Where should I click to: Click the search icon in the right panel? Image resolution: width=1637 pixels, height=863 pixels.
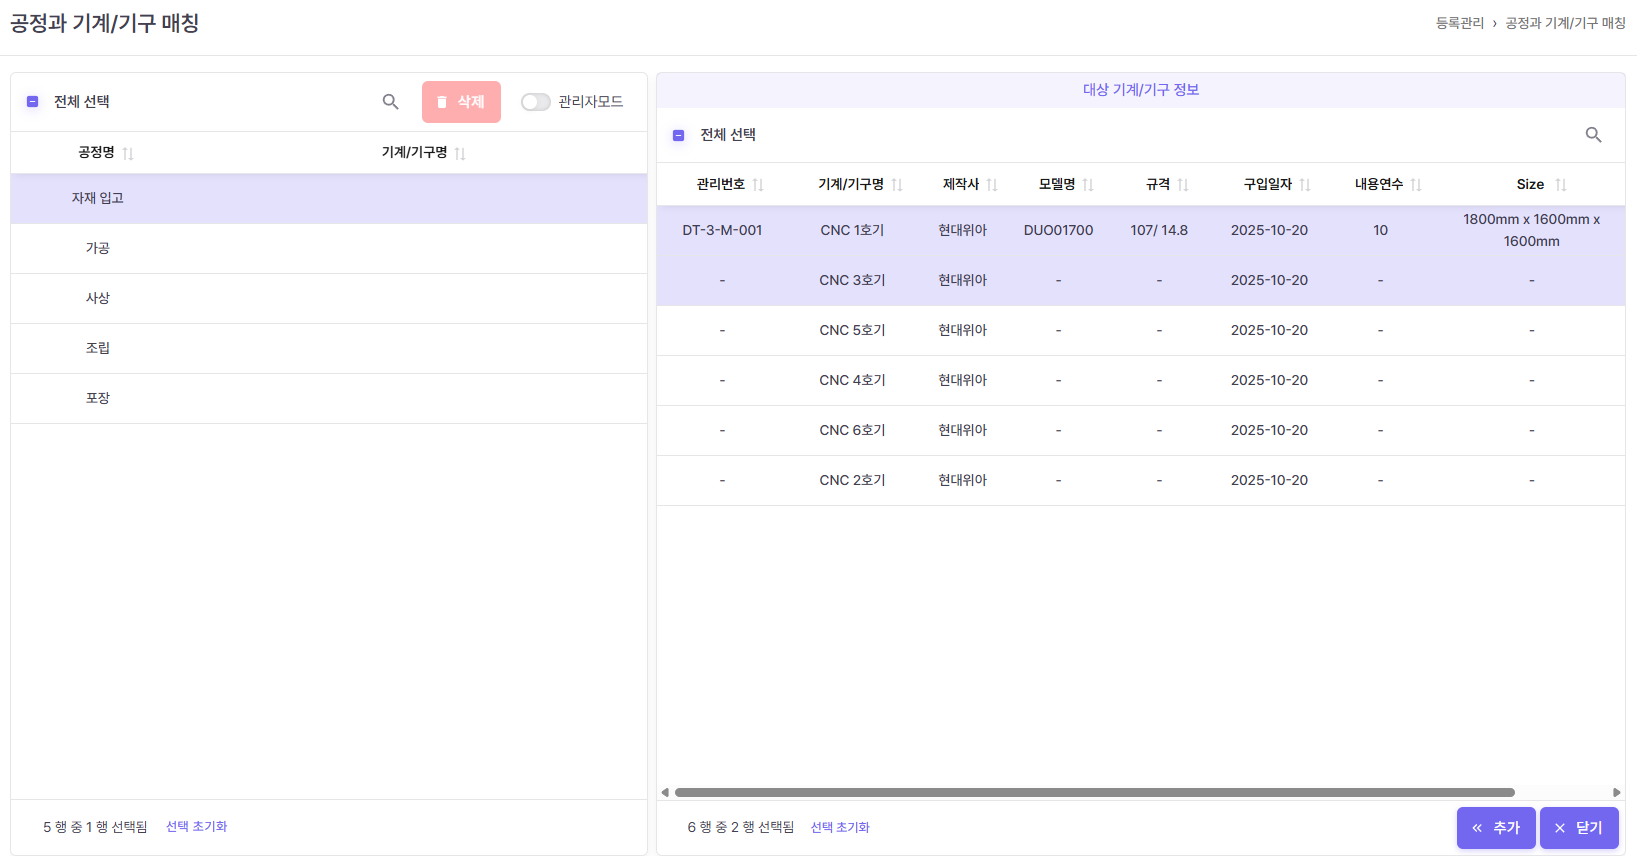tap(1593, 135)
